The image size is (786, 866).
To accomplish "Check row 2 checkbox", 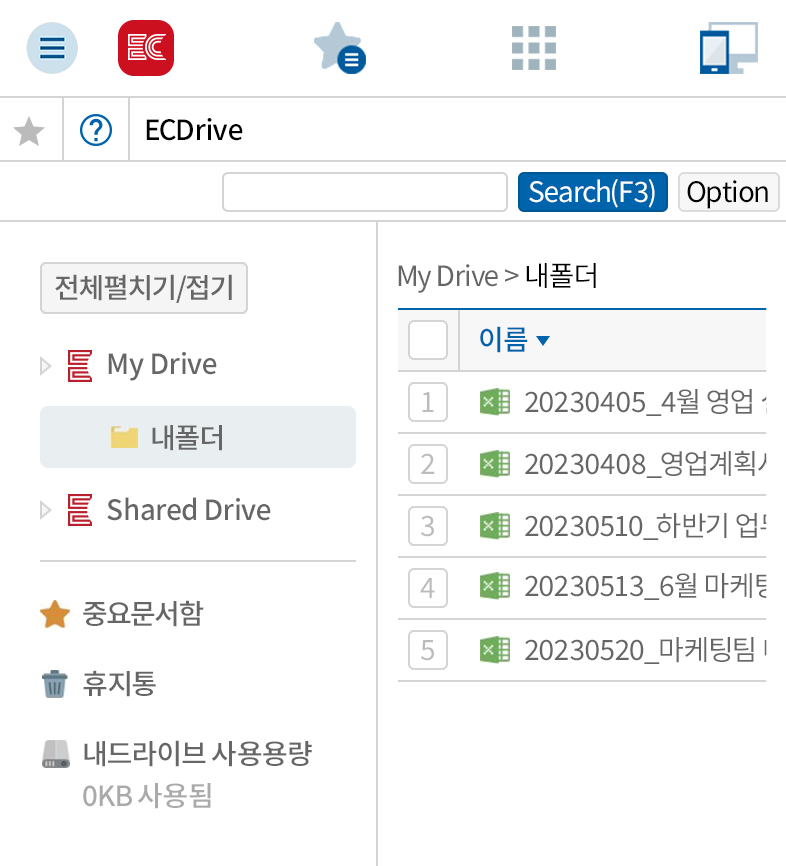I will tap(428, 464).
